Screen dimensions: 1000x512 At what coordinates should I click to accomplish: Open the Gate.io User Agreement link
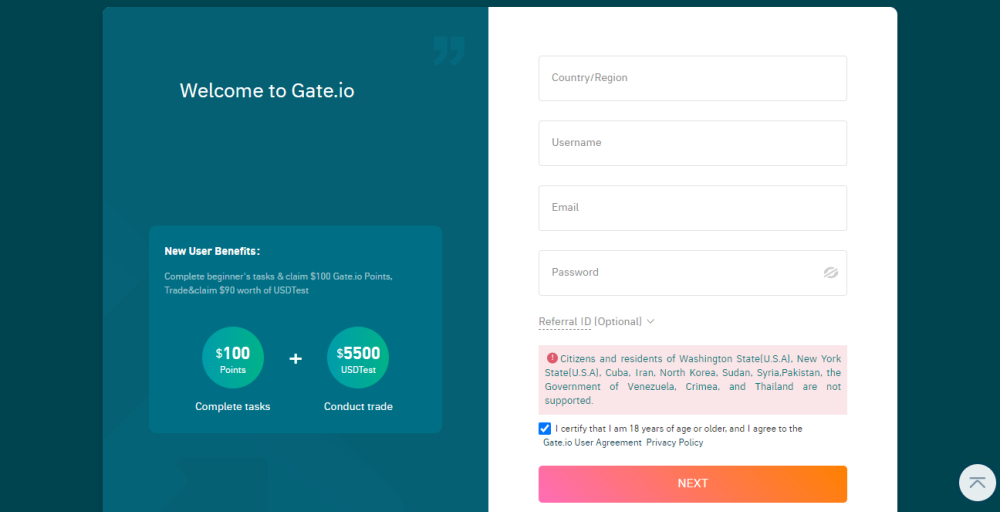[592, 442]
